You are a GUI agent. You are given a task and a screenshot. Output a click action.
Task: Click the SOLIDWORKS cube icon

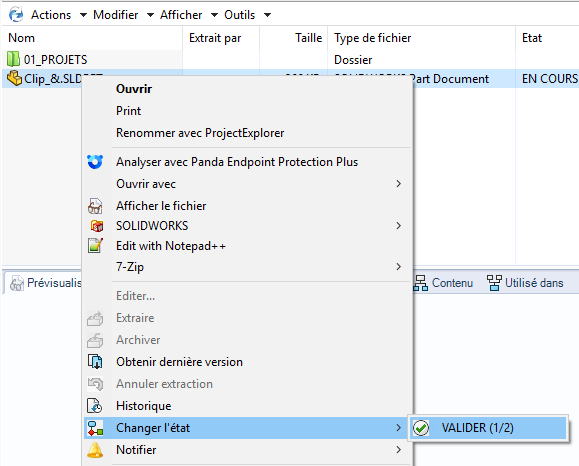(x=97, y=226)
